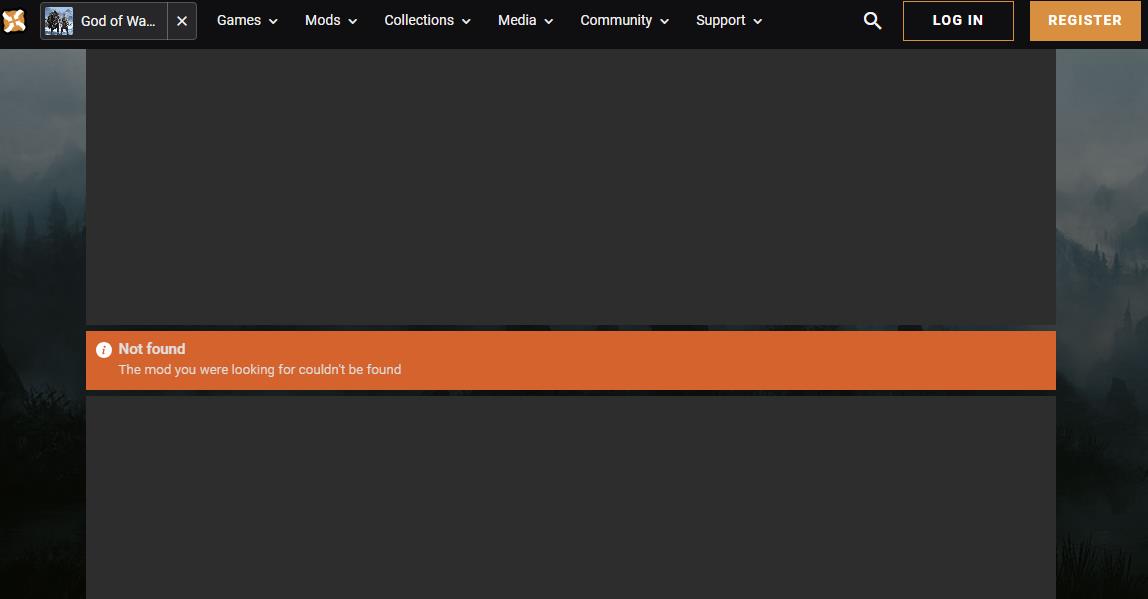Click the Community dropdown arrow
This screenshot has height=599, width=1148.
pyautogui.click(x=665, y=22)
